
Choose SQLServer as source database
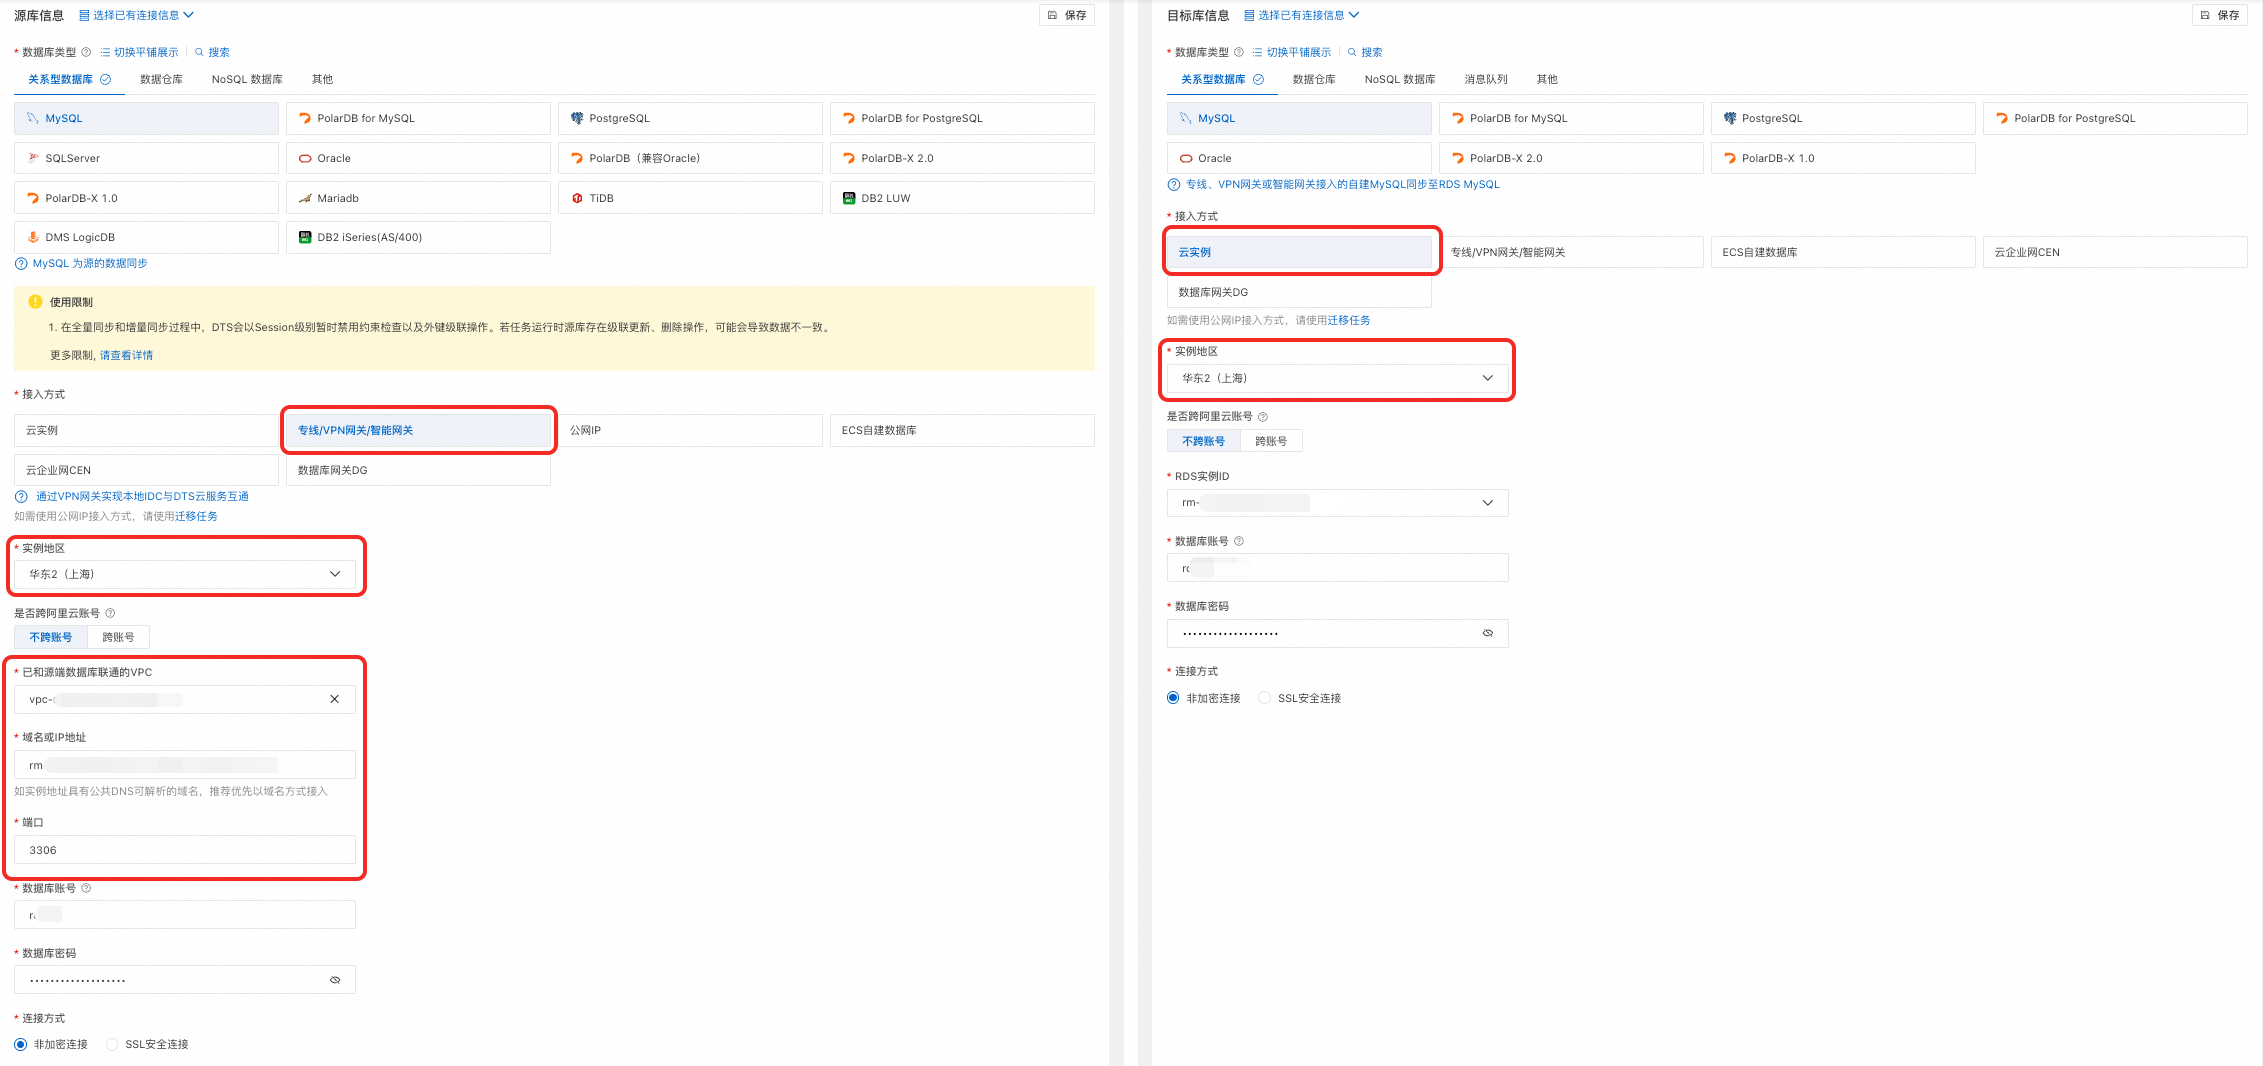[x=146, y=158]
